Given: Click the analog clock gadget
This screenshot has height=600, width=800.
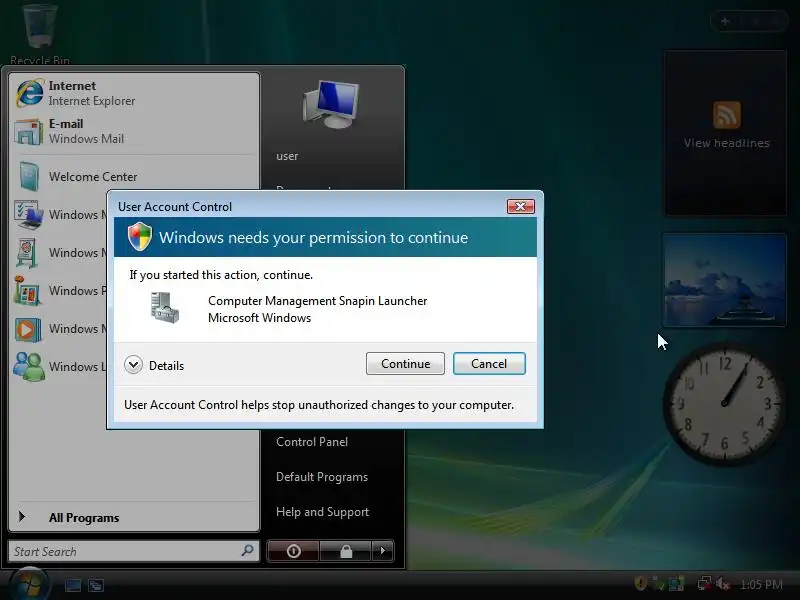Looking at the screenshot, I should point(723,404).
